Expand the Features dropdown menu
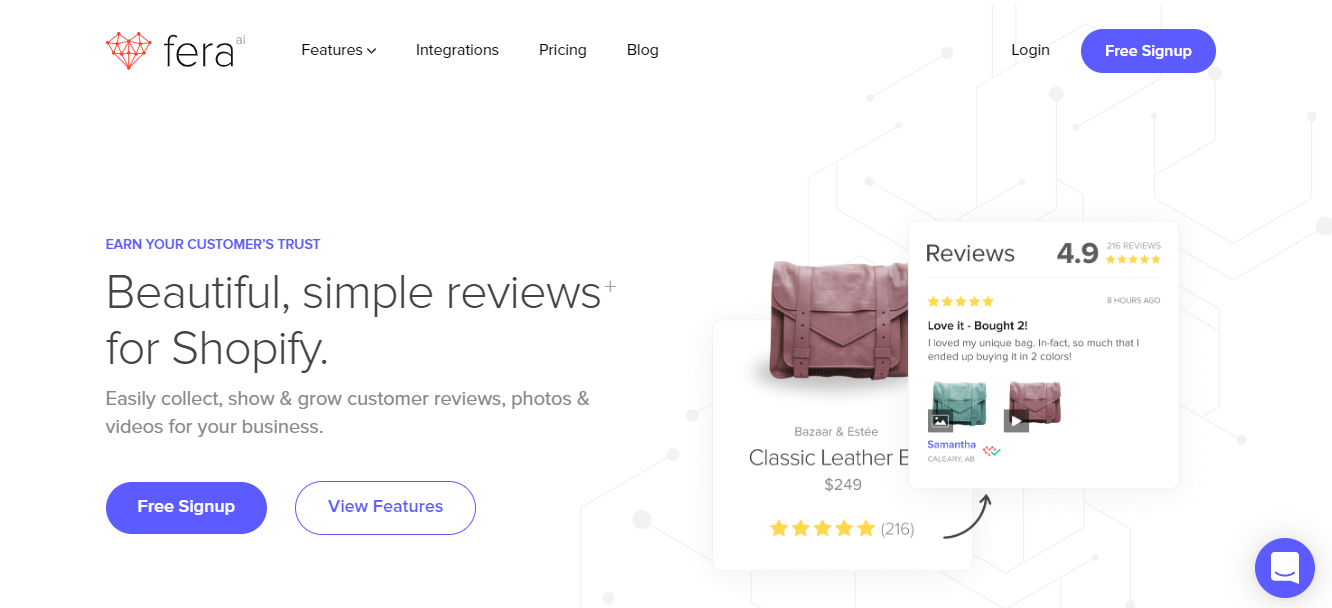 pyautogui.click(x=339, y=50)
